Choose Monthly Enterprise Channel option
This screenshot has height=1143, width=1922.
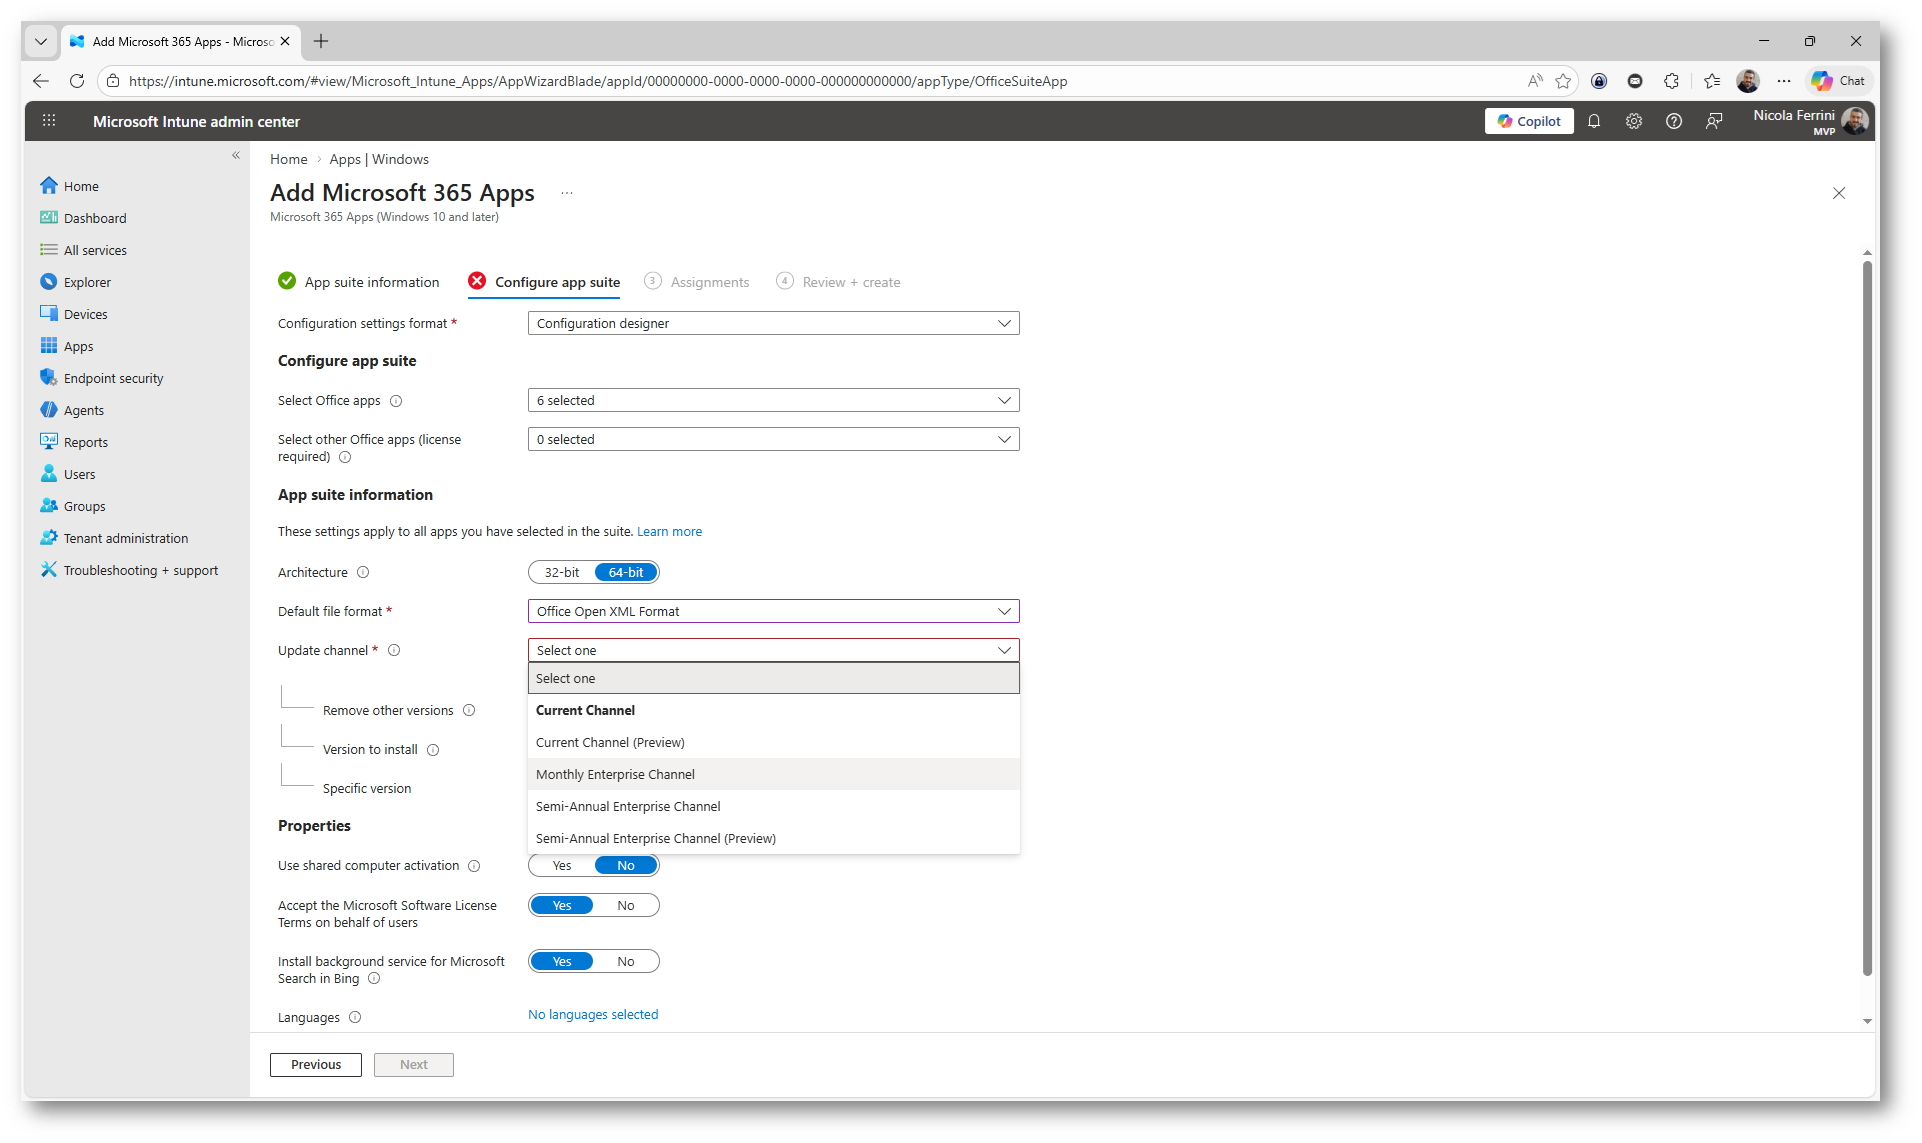click(x=615, y=774)
